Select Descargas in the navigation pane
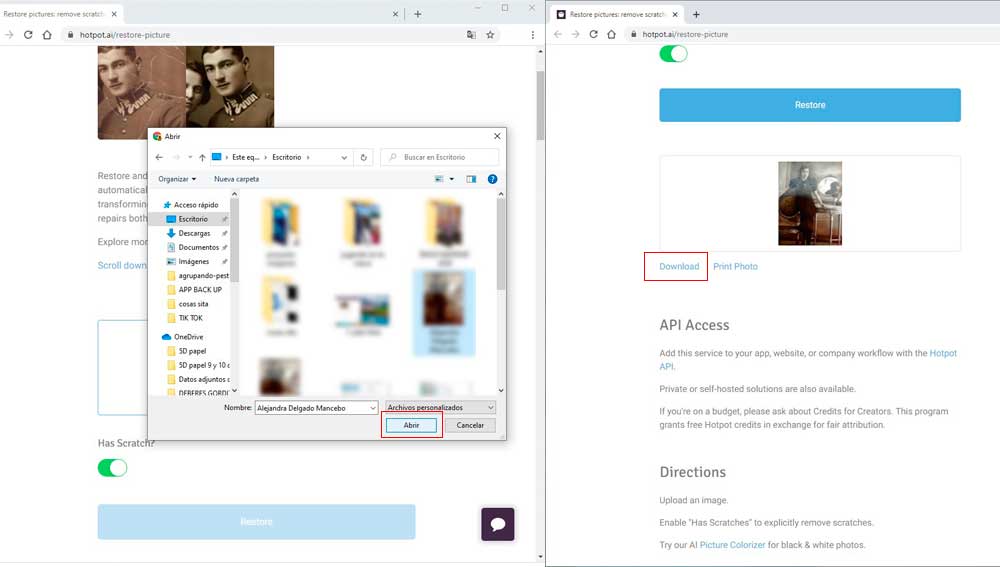Screen dimensions: 1000x567 (194, 233)
